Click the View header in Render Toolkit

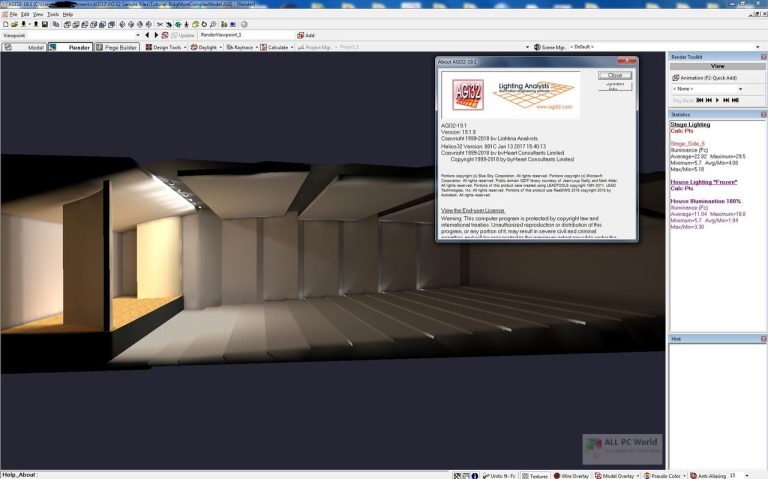coord(718,66)
